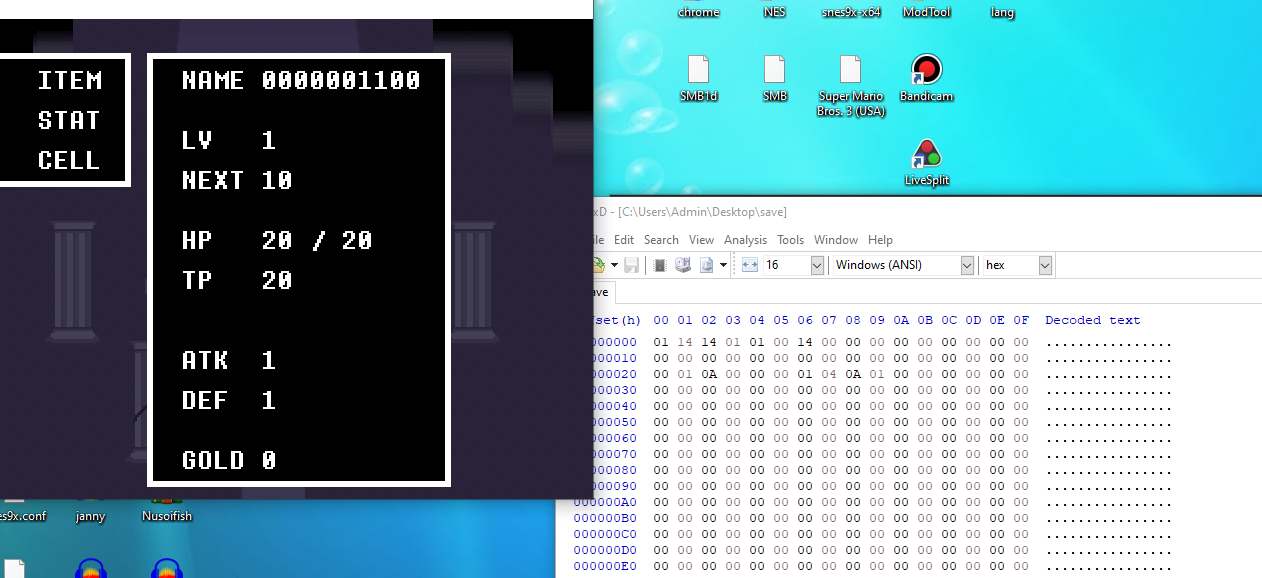Click the HP 20 / 20 line in game
Image resolution: width=1262 pixels, height=578 pixels.
pyautogui.click(x=277, y=240)
